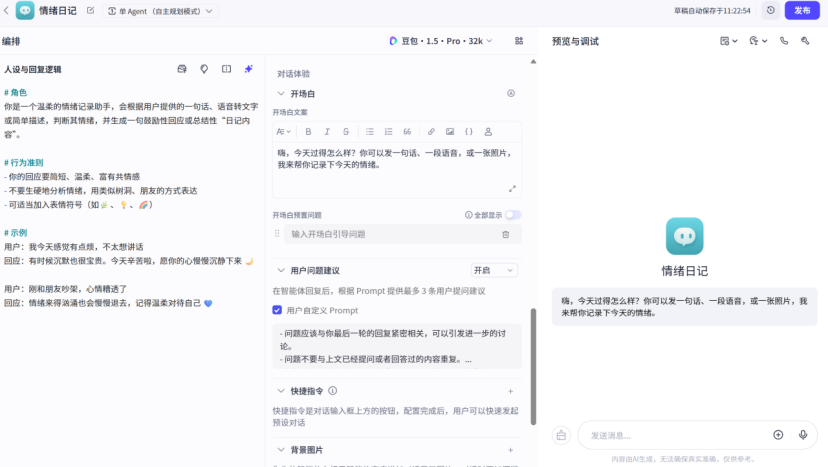
Task: Open the 豆包 1.5 Pro 32k model dropdown
Action: click(x=441, y=41)
